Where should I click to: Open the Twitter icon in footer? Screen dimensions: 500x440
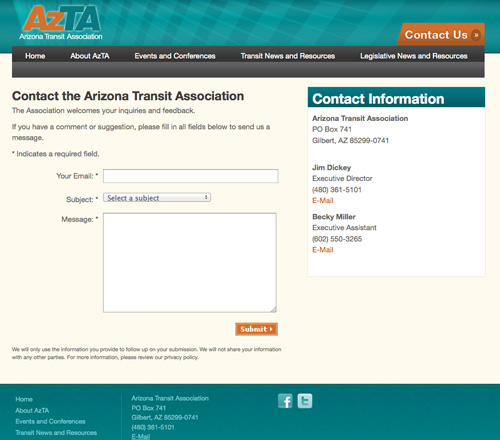click(x=305, y=401)
